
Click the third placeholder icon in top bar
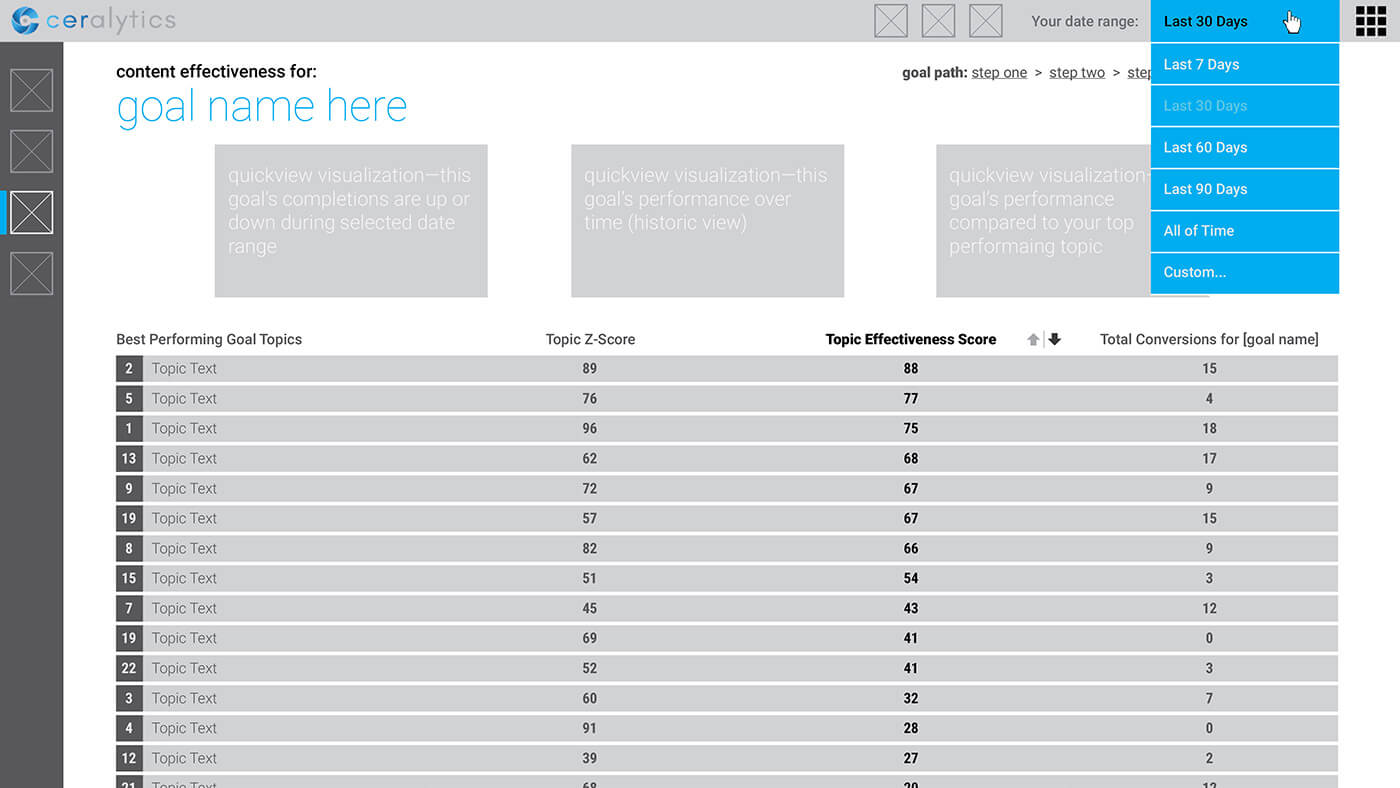pos(986,20)
